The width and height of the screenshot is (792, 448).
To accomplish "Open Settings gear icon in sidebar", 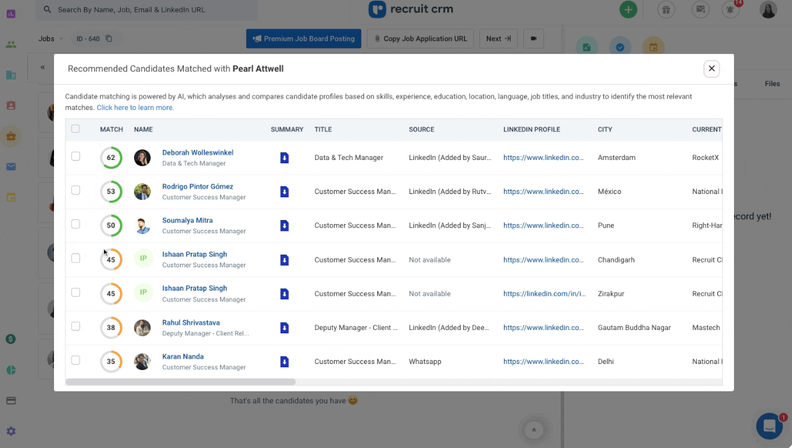I will tap(11, 431).
